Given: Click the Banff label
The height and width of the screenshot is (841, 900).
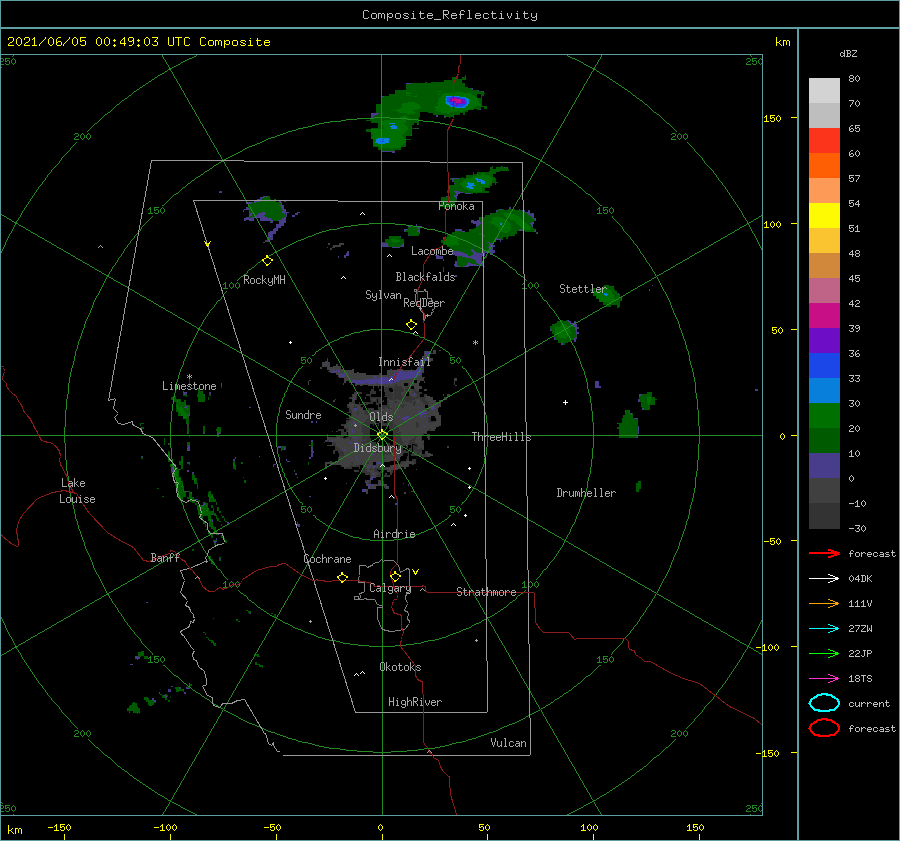Looking at the screenshot, I should 165,557.
